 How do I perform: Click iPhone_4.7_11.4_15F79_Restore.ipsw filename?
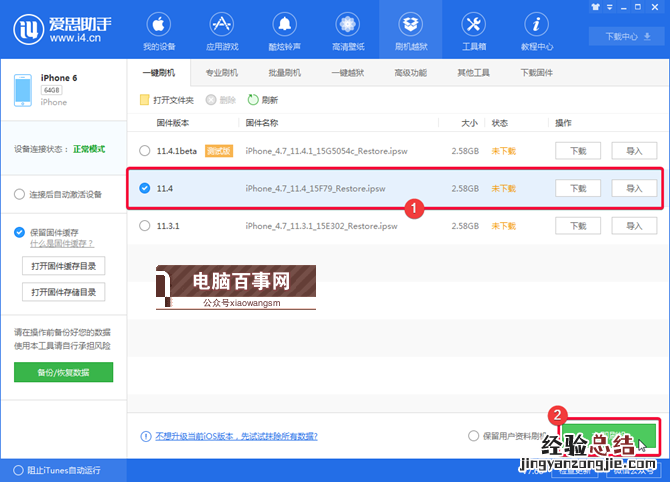point(315,188)
